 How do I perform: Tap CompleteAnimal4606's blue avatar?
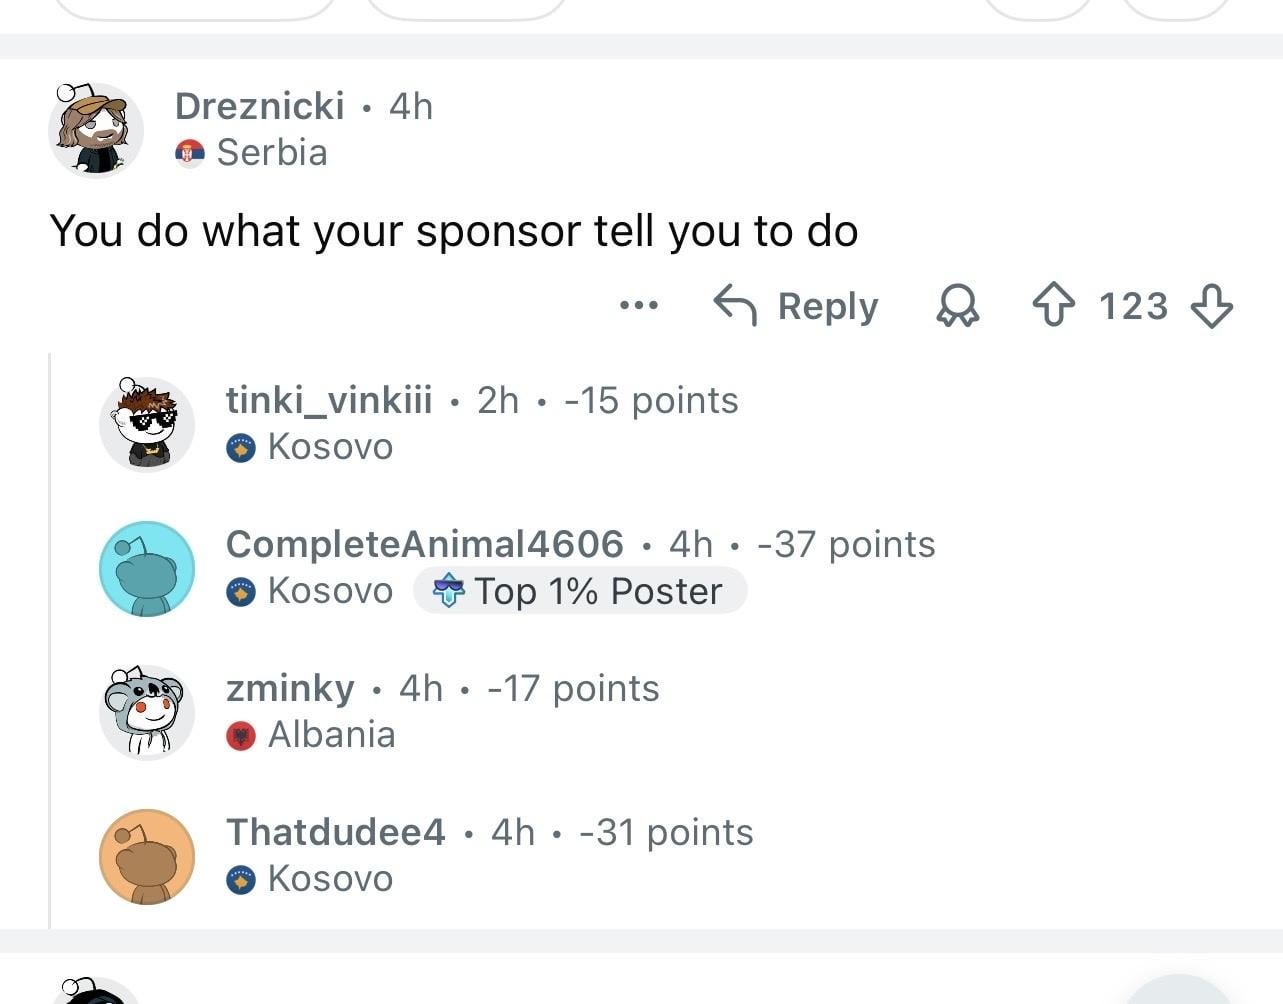(x=147, y=568)
